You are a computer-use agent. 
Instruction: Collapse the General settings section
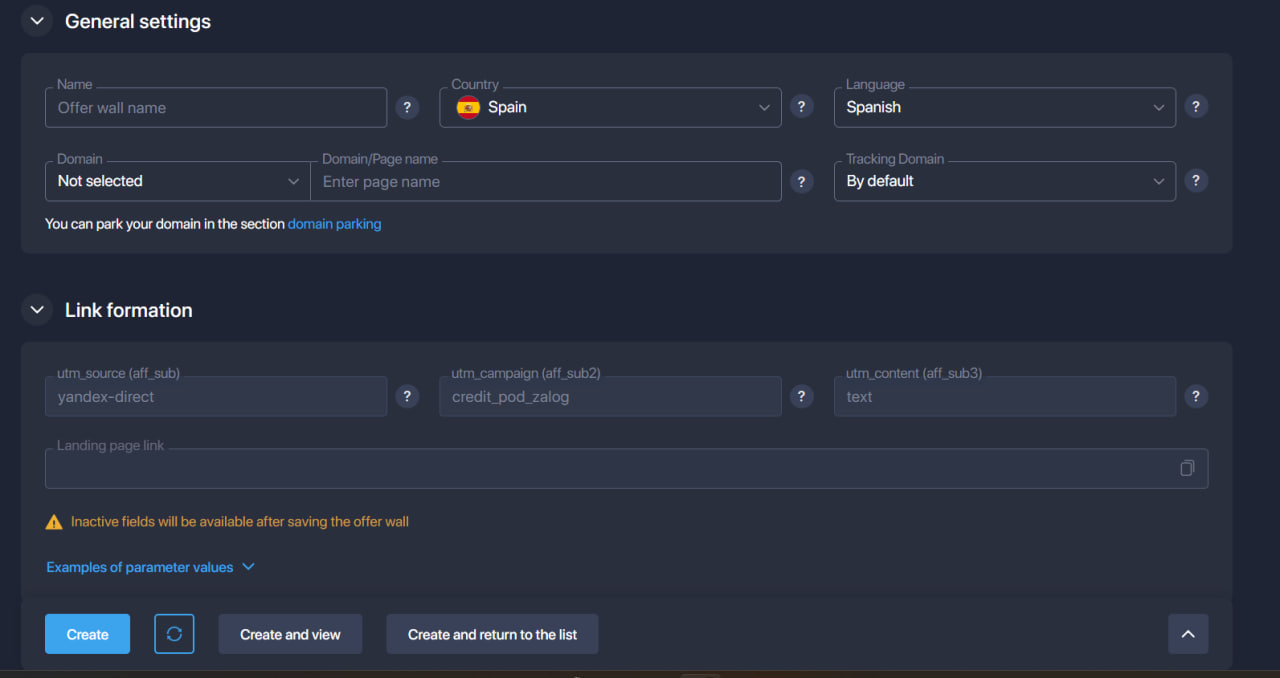(x=37, y=21)
